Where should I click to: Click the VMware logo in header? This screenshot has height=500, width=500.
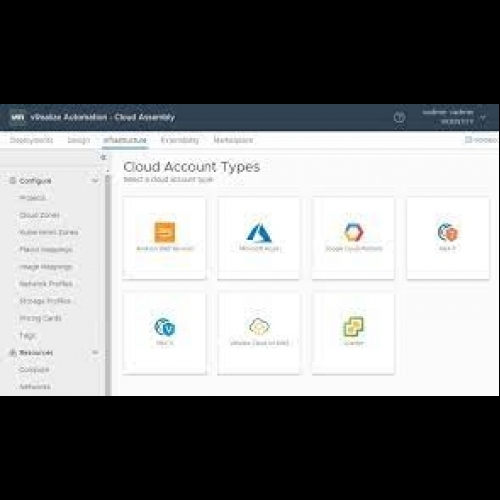[x=17, y=117]
